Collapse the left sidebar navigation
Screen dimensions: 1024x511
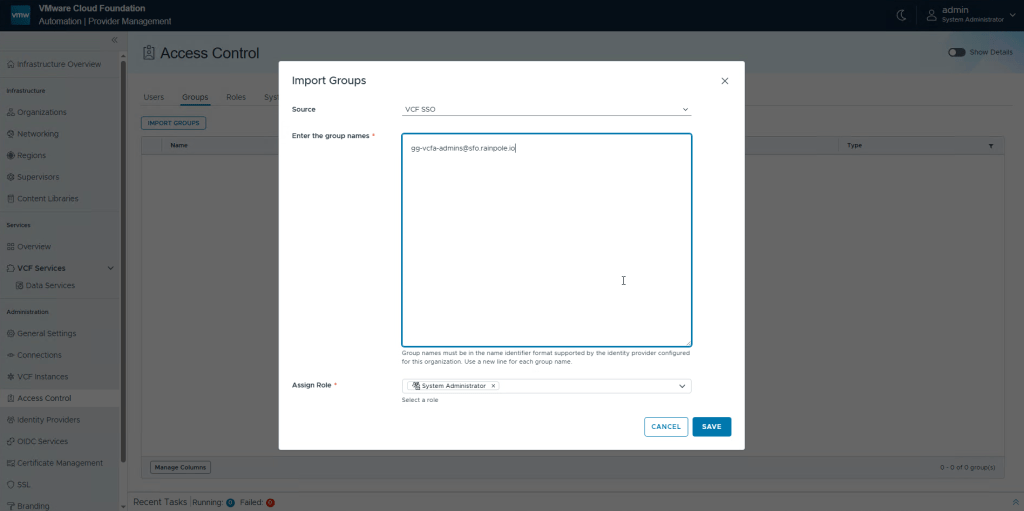tap(114, 40)
